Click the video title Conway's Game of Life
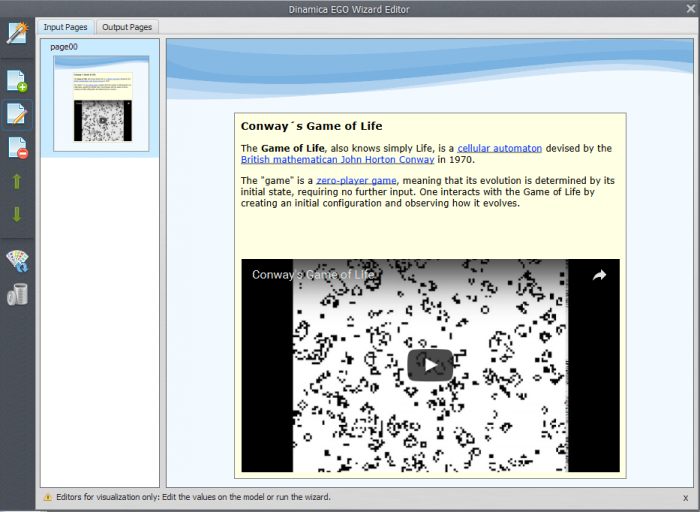The image size is (700, 512). click(x=313, y=274)
